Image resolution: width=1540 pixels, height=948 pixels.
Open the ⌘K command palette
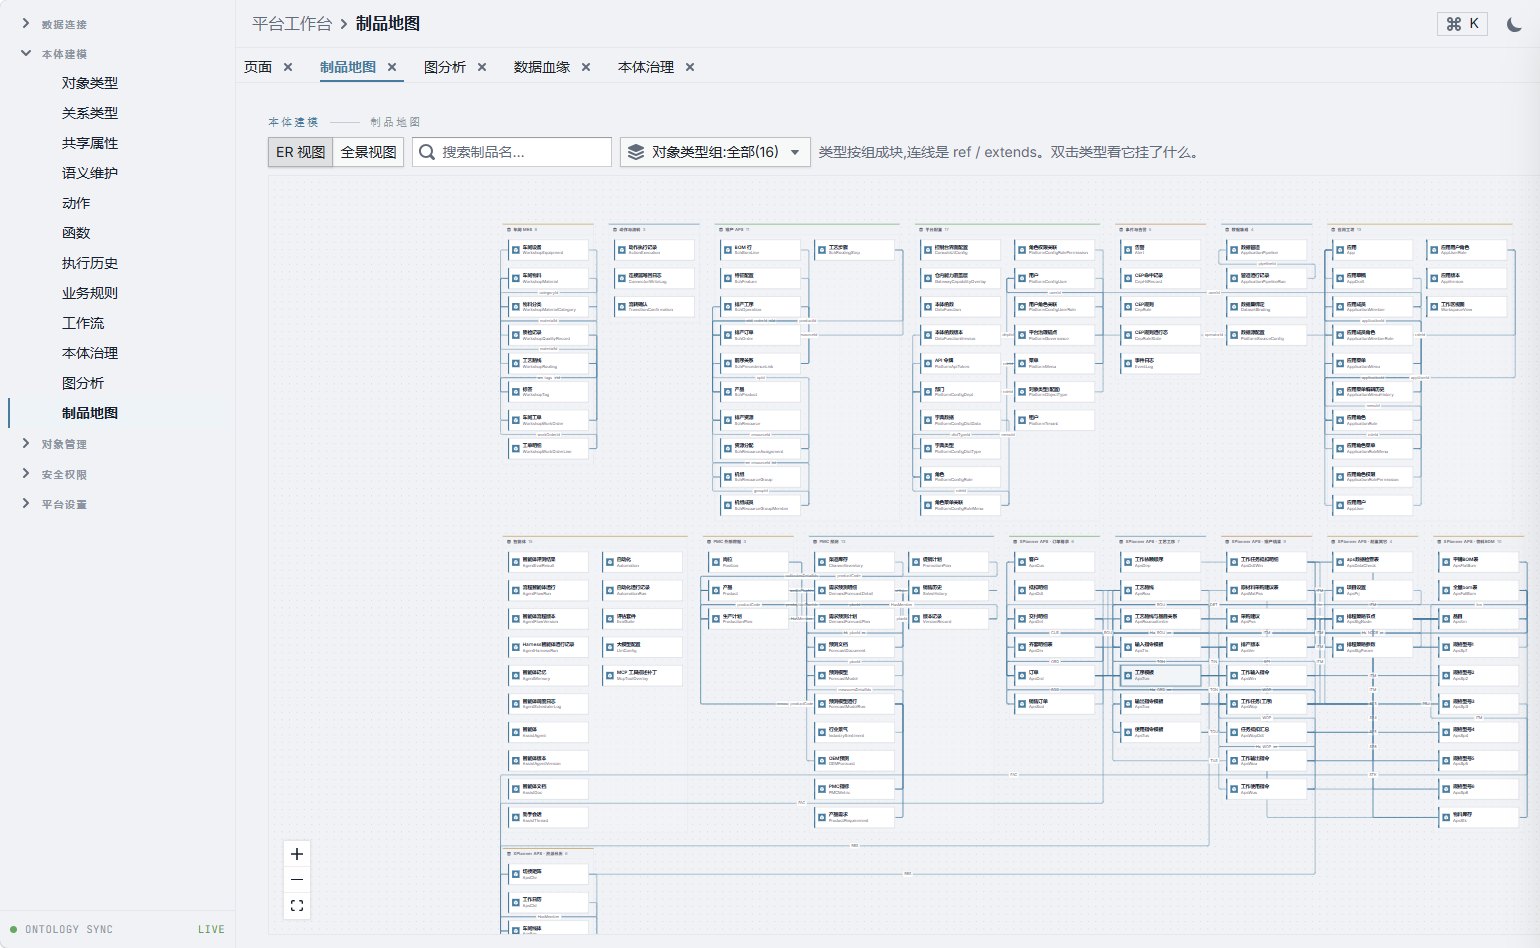pos(1463,24)
